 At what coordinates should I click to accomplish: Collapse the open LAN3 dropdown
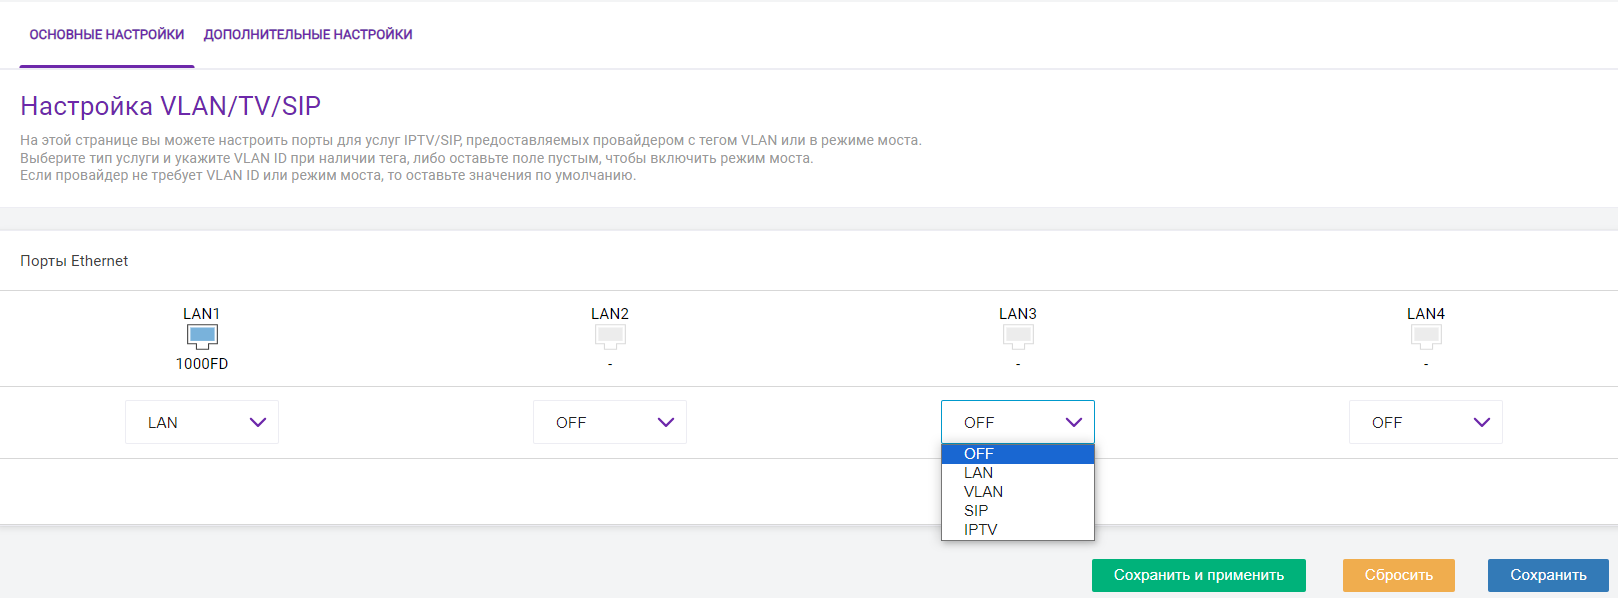point(1018,422)
